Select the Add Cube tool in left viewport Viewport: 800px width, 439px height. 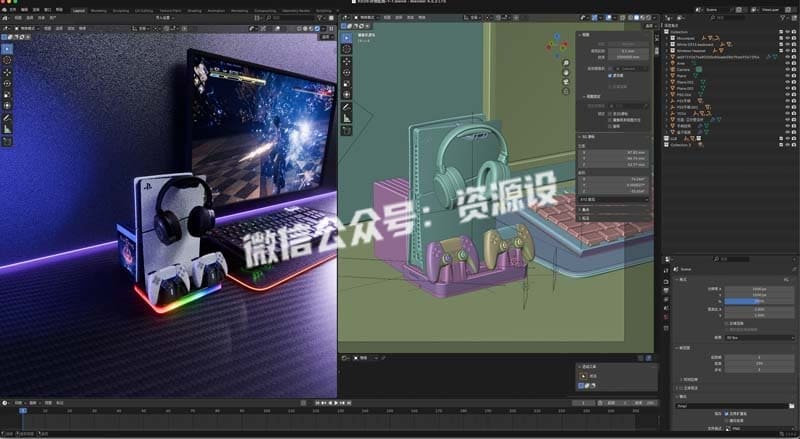pos(7,142)
